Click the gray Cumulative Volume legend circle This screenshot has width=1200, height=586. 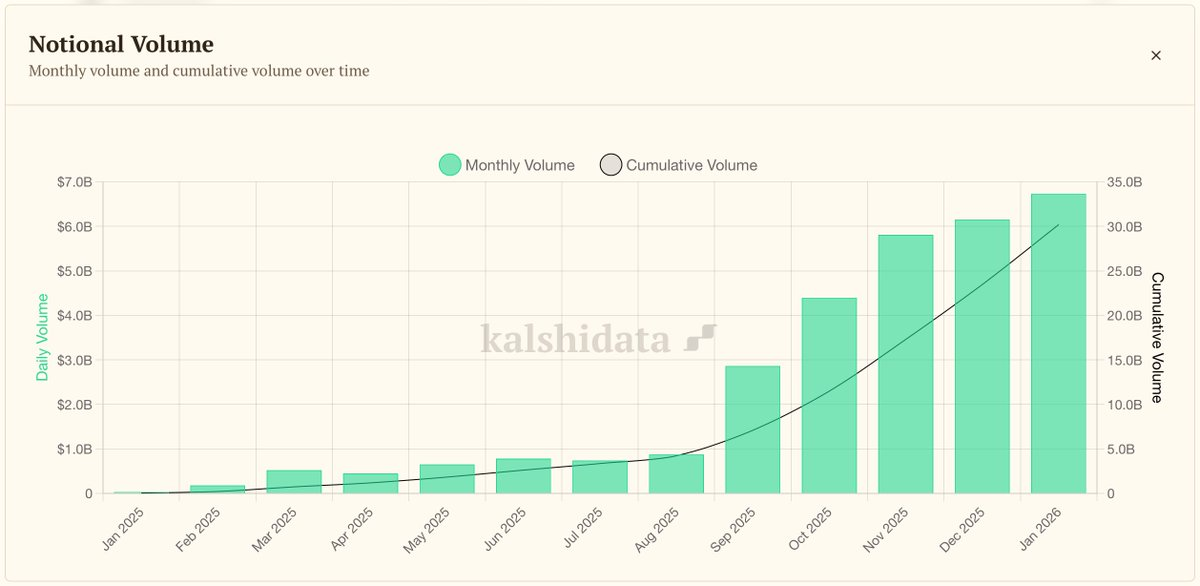point(610,164)
